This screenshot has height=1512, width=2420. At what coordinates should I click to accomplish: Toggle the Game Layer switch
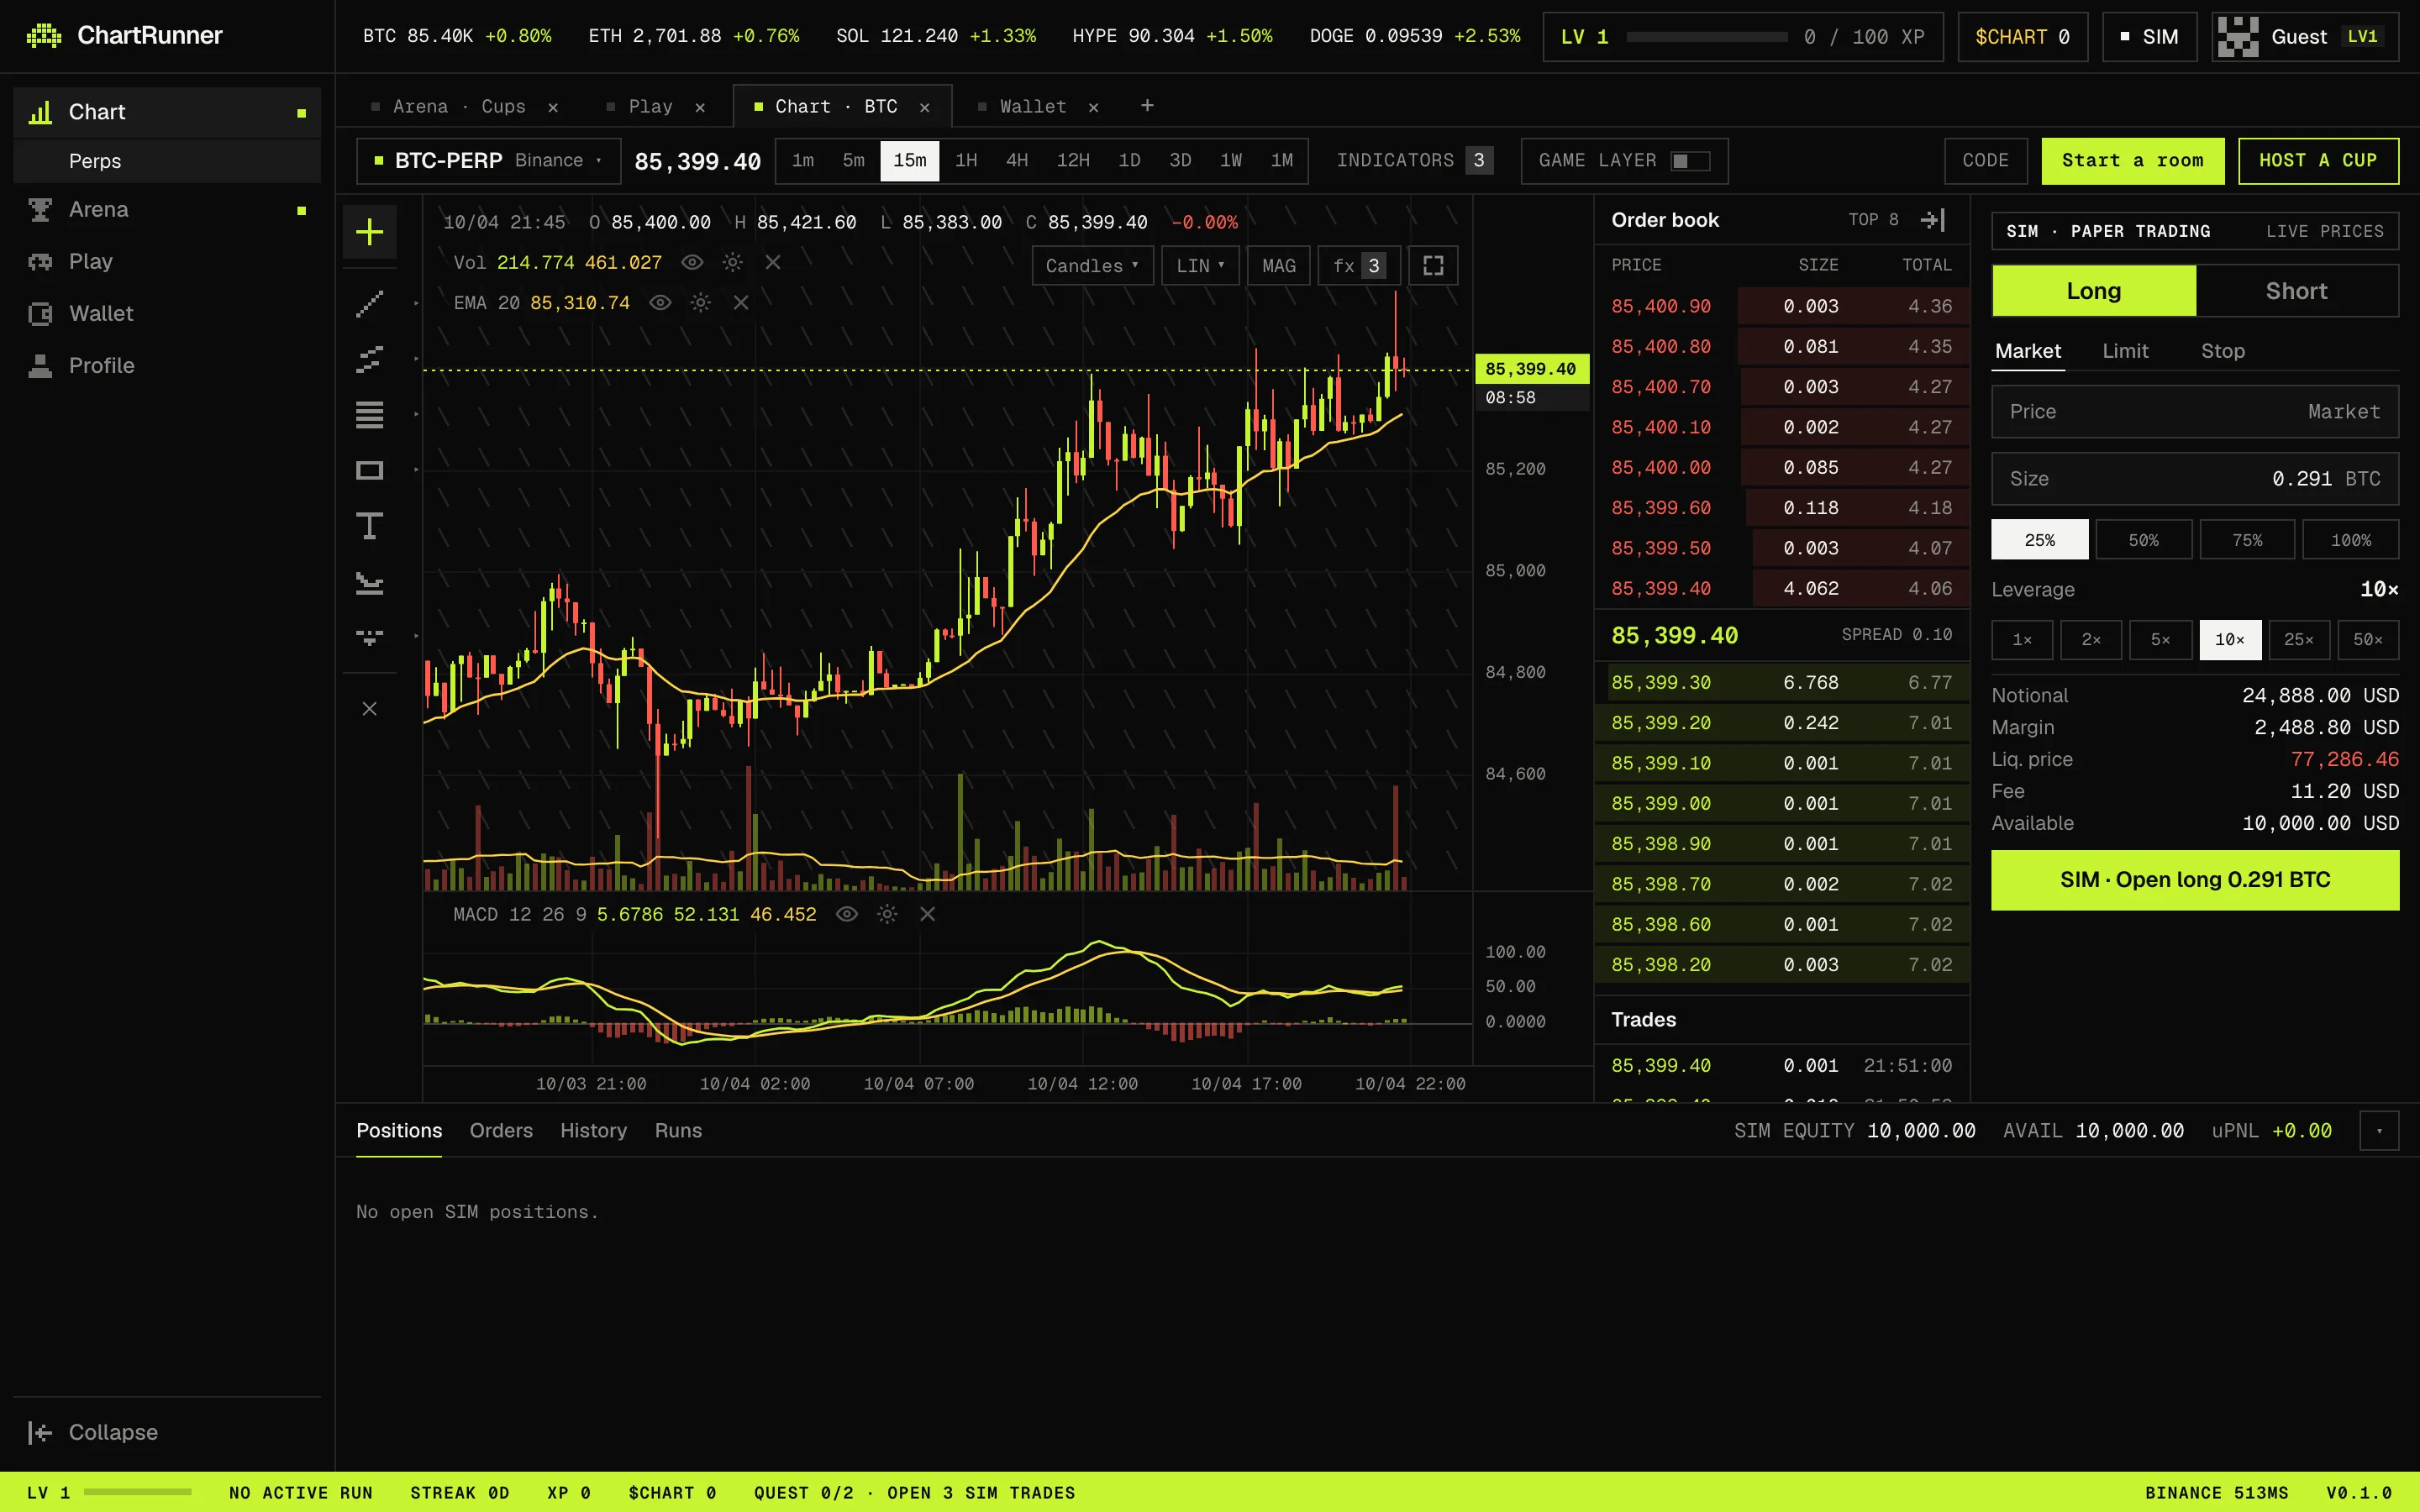[1691, 161]
